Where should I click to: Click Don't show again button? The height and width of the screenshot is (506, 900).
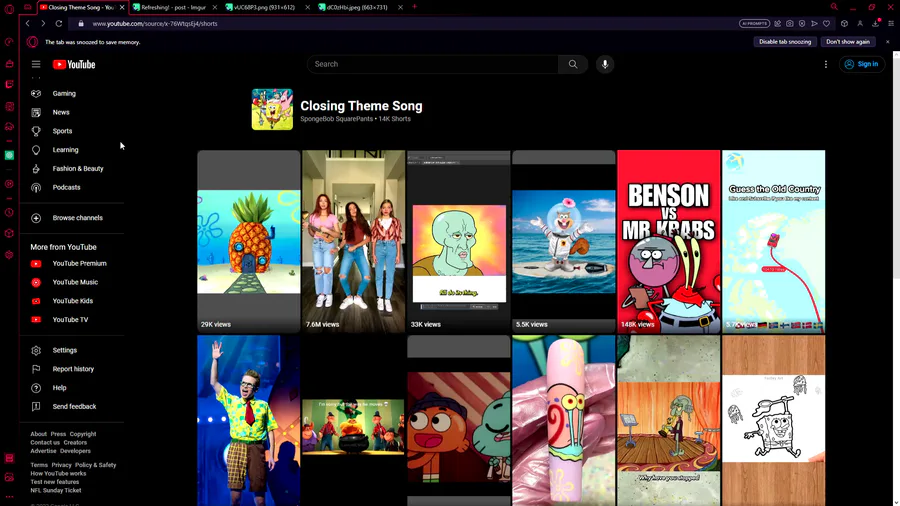point(848,42)
